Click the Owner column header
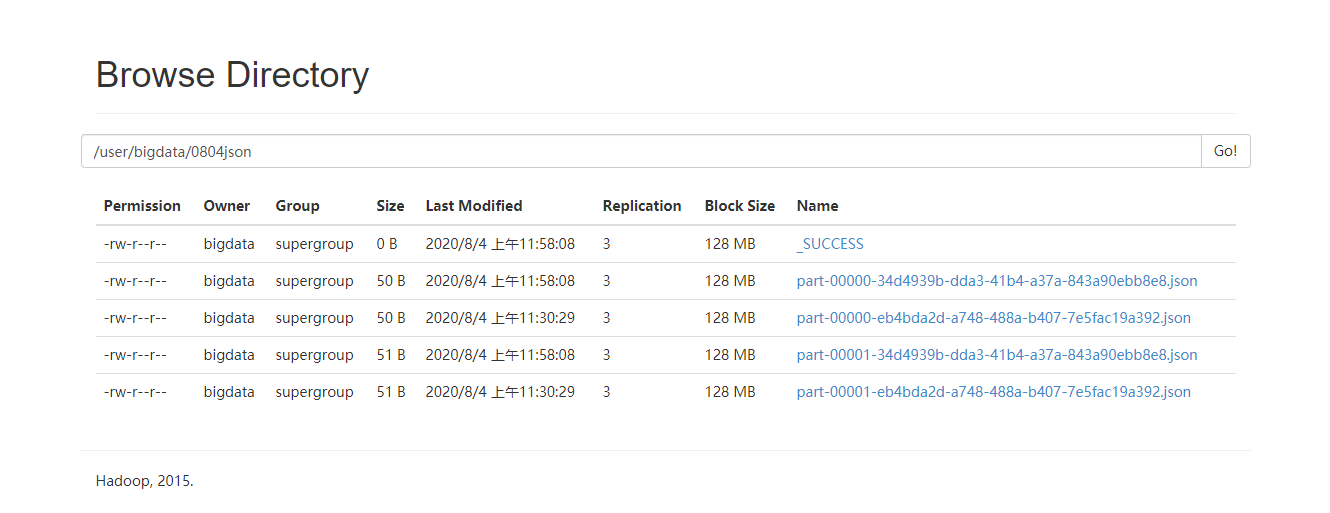 (x=227, y=206)
